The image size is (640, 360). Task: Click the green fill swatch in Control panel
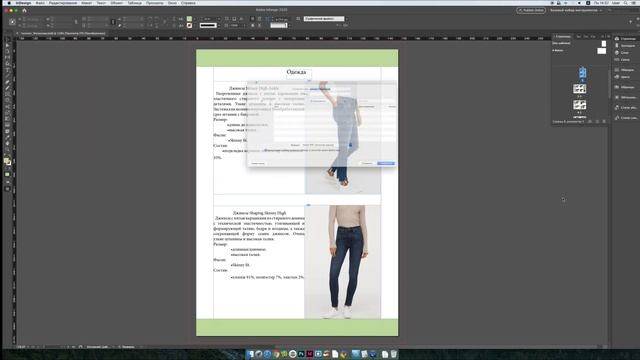(x=189, y=19)
